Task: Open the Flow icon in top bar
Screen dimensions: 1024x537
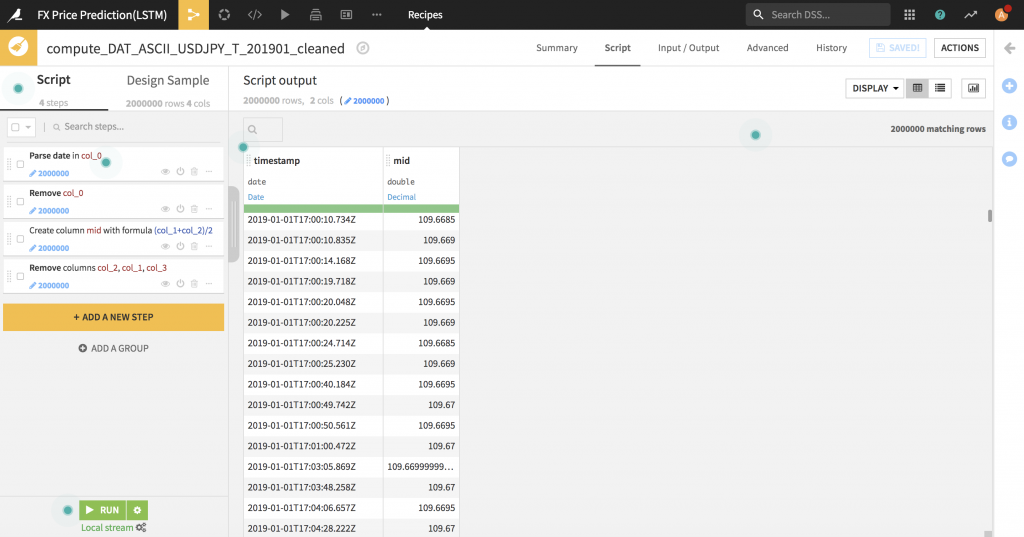Action: click(193, 14)
